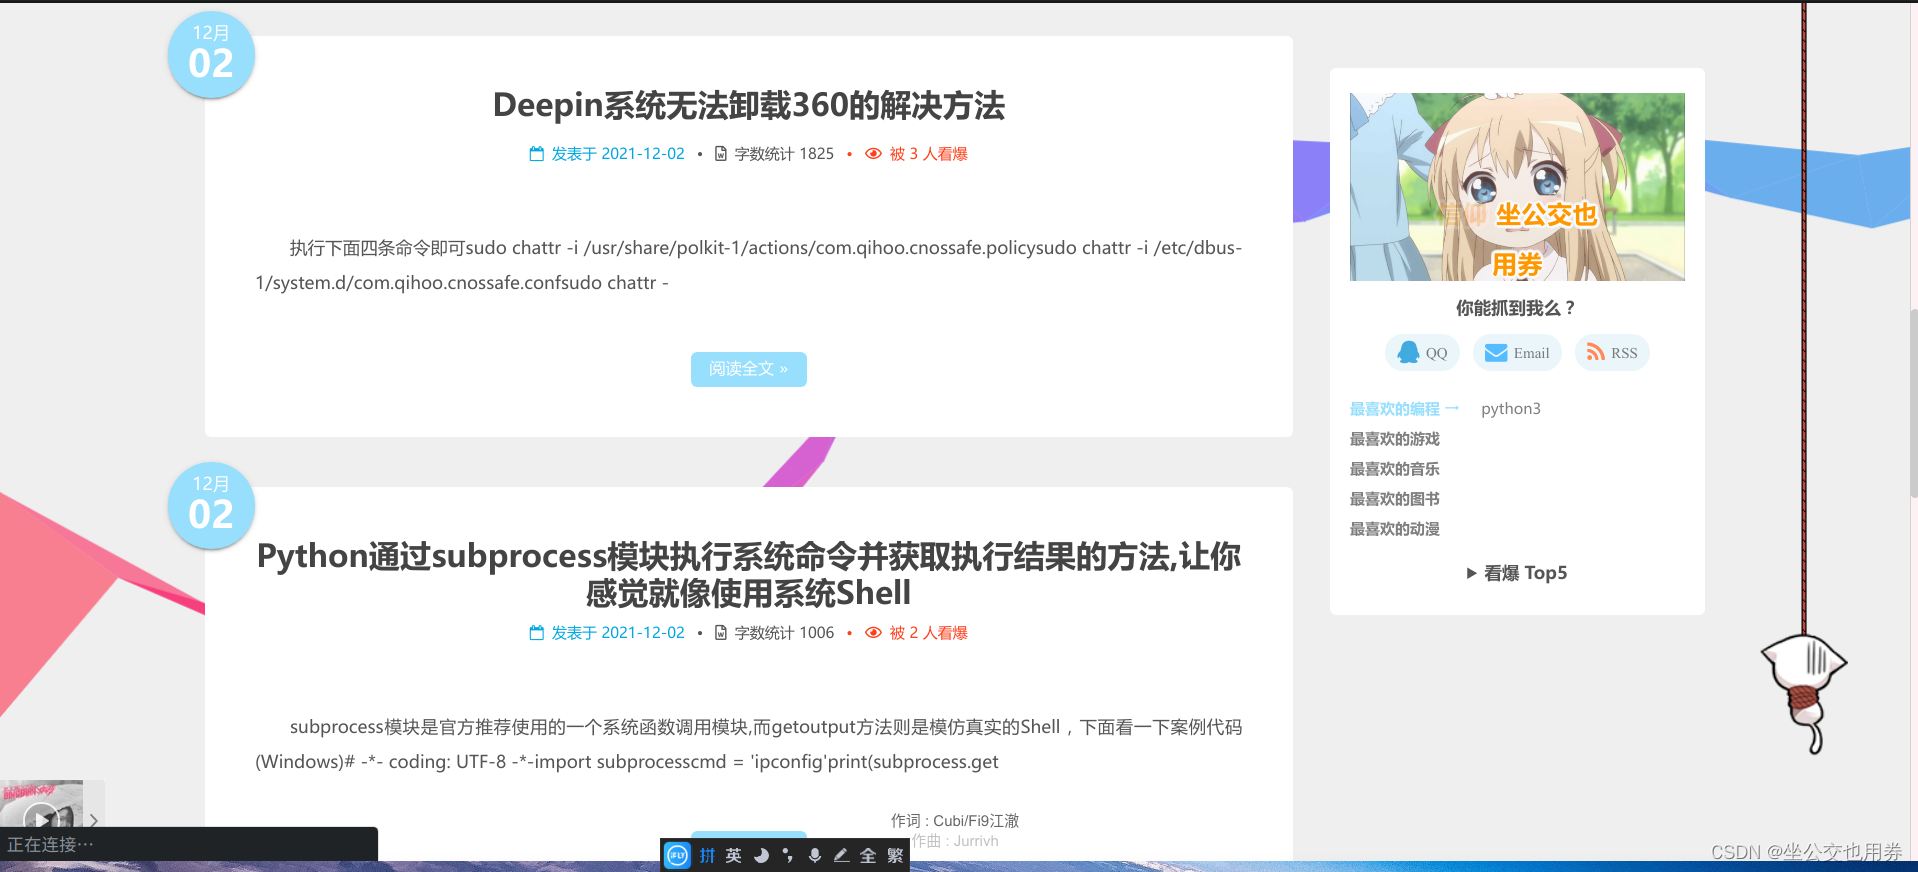Click '你能抓到我么？' caption text
Image resolution: width=1918 pixels, height=872 pixels.
1516,308
